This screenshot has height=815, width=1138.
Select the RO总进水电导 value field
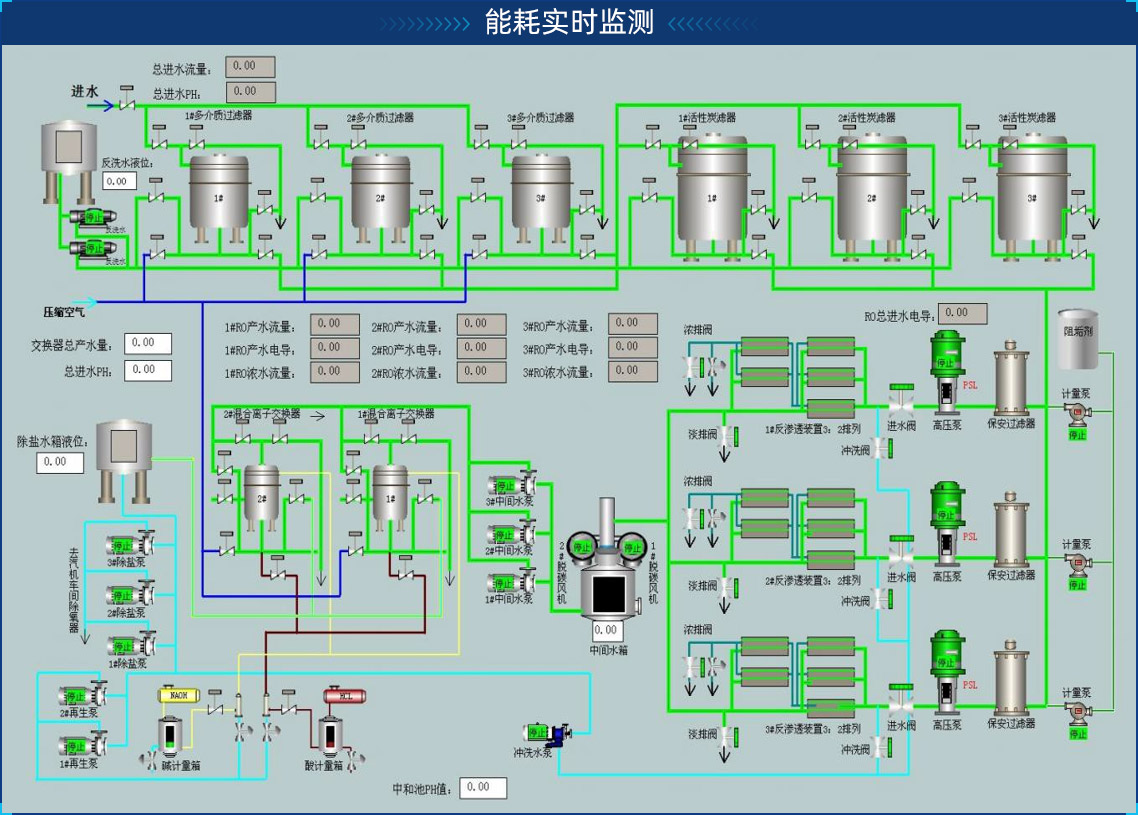(x=962, y=313)
